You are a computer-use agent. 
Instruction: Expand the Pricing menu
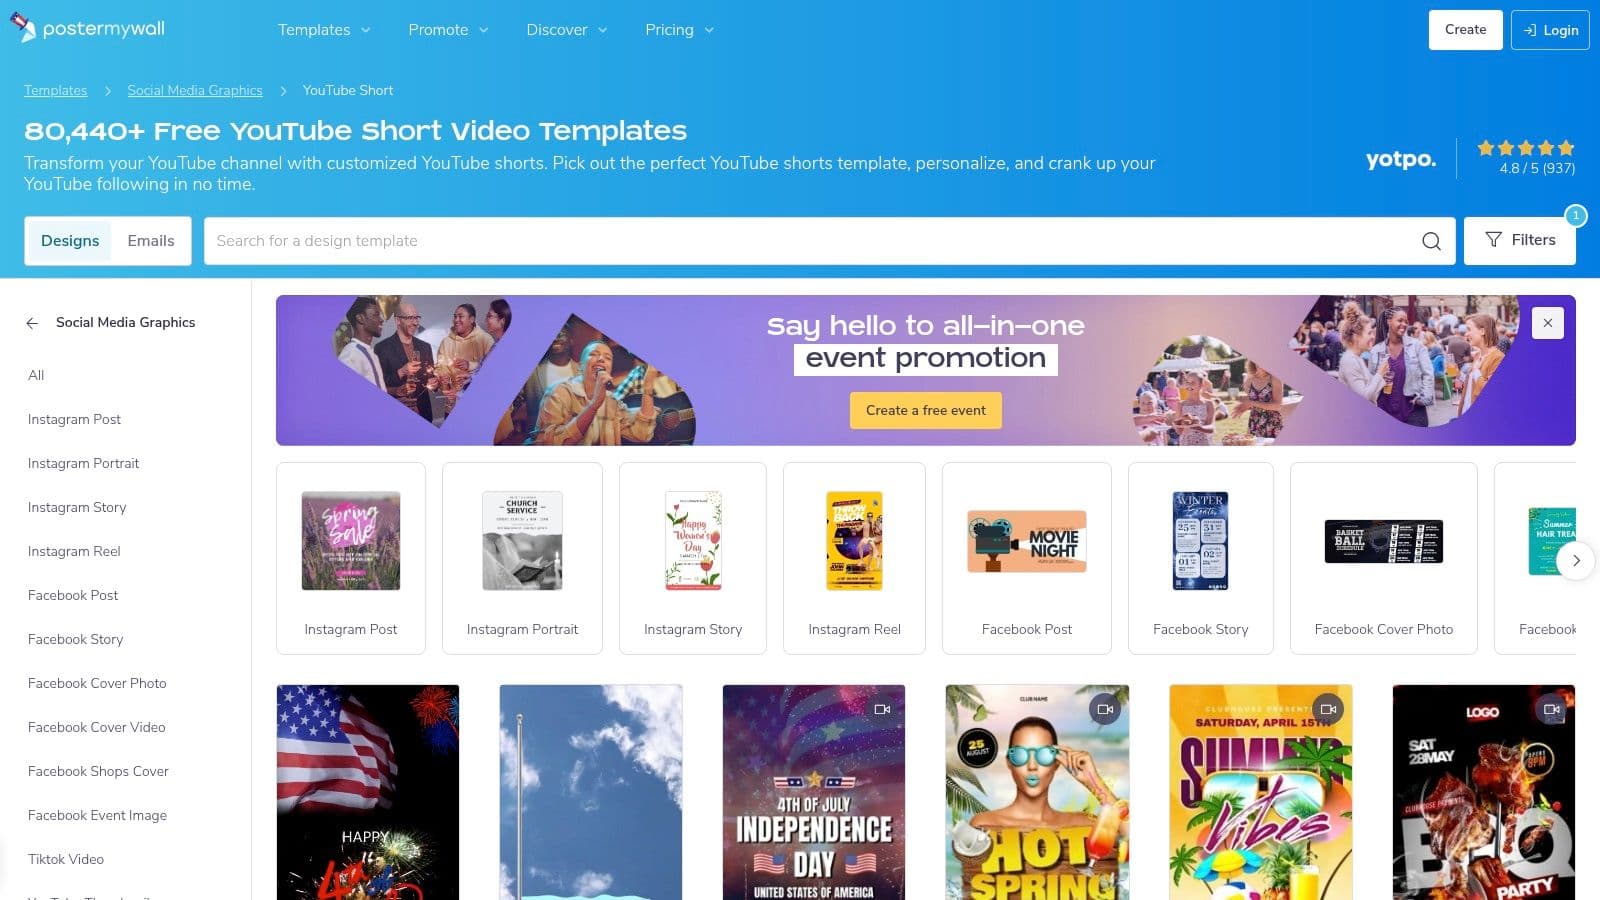[x=680, y=30]
